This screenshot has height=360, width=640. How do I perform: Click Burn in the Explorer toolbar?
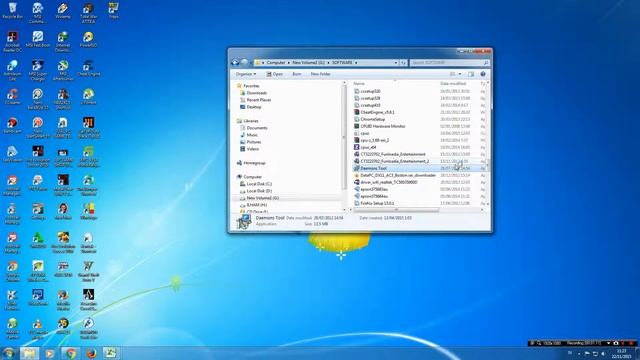(297, 74)
